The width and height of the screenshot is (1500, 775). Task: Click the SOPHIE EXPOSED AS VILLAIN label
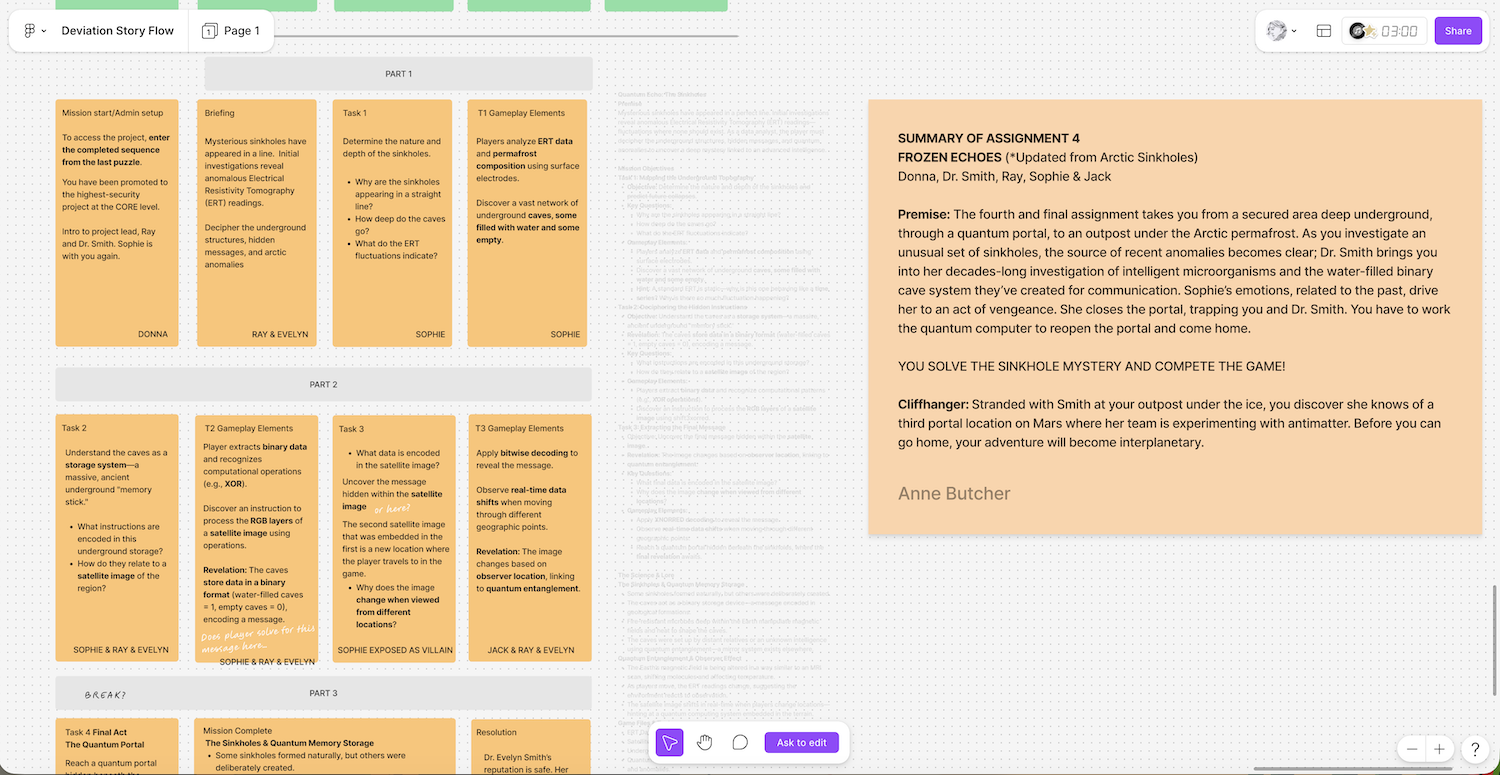pos(395,650)
